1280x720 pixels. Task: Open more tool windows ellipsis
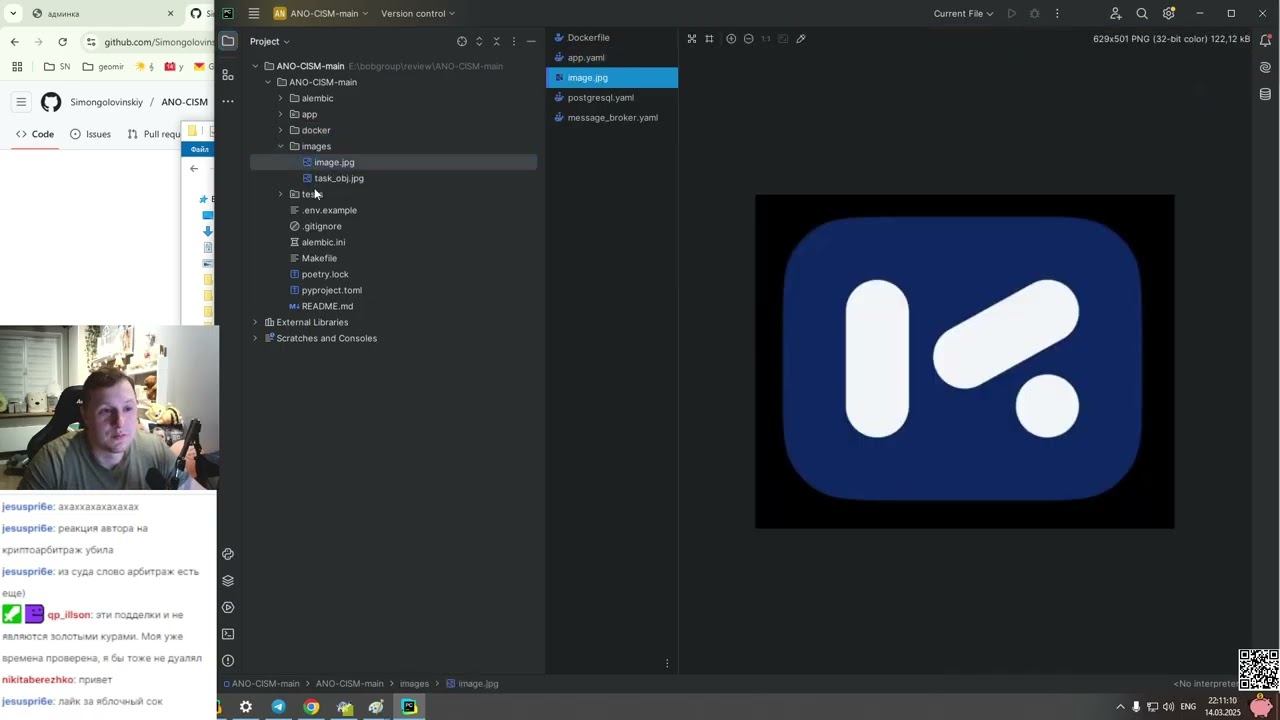point(228,101)
